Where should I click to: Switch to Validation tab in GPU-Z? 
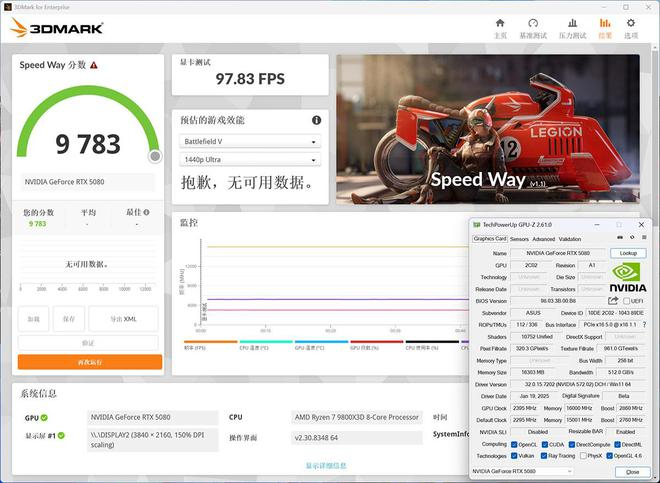570,239
